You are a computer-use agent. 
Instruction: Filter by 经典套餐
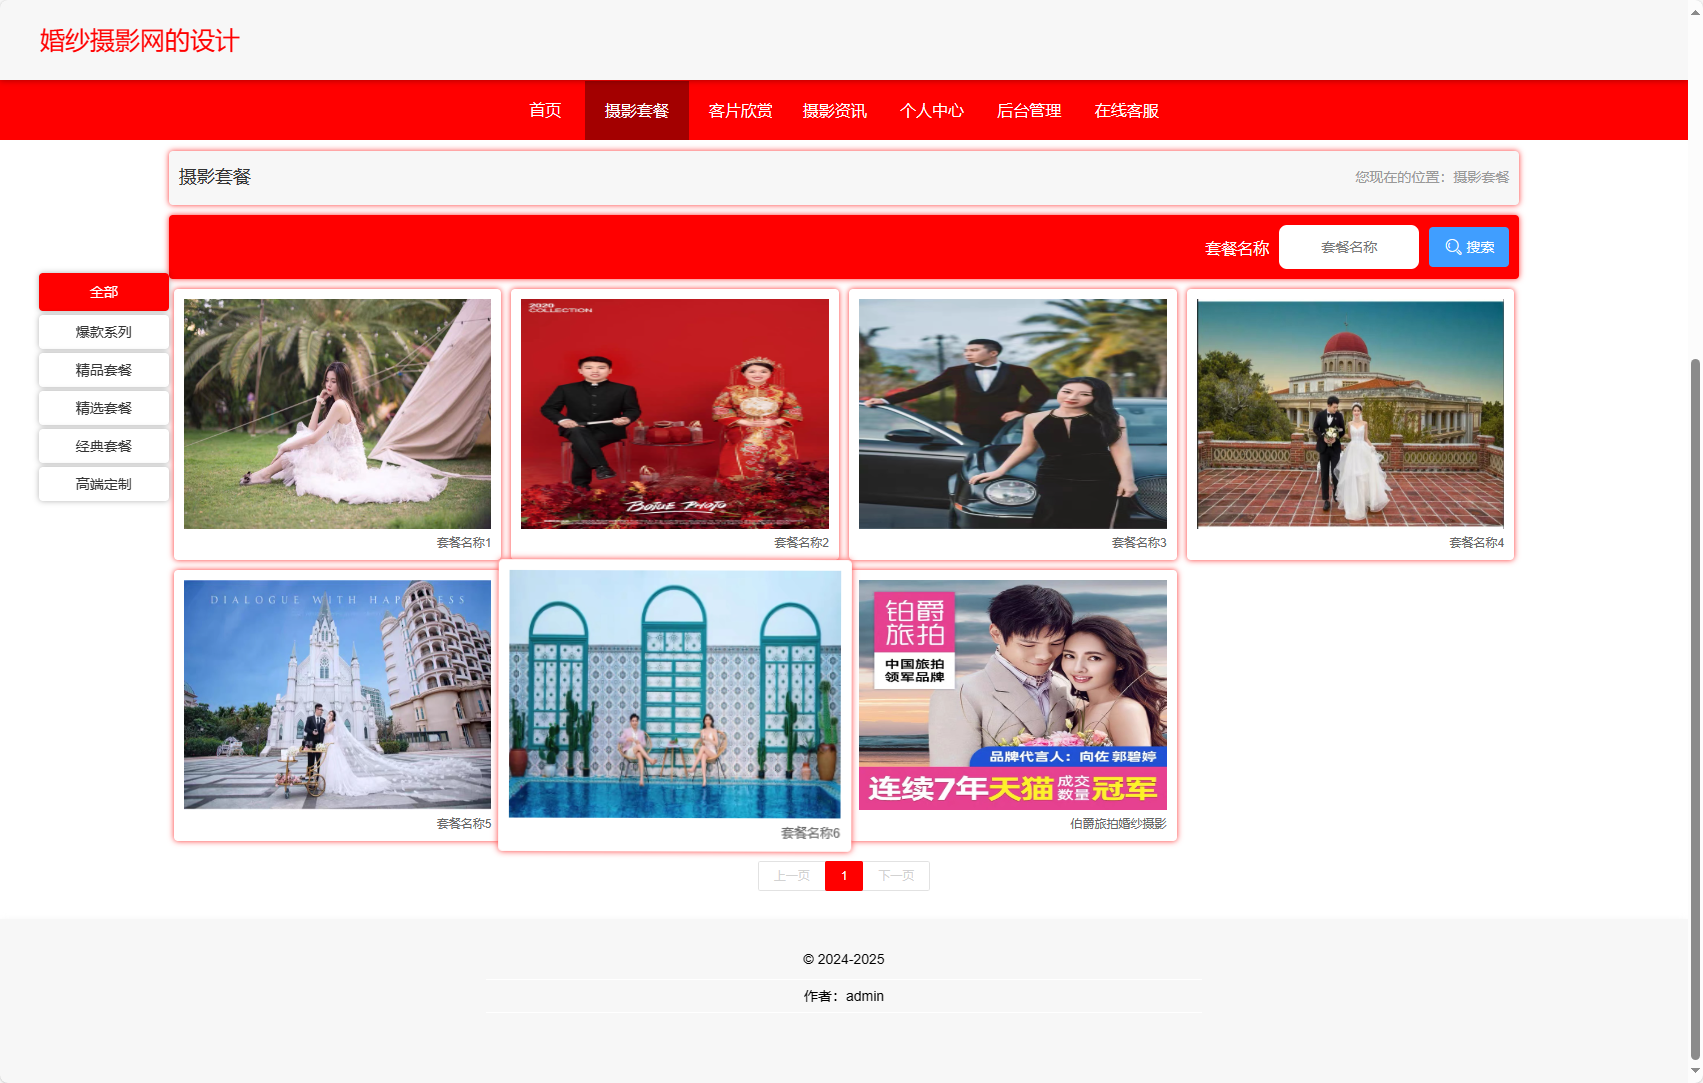(x=104, y=446)
